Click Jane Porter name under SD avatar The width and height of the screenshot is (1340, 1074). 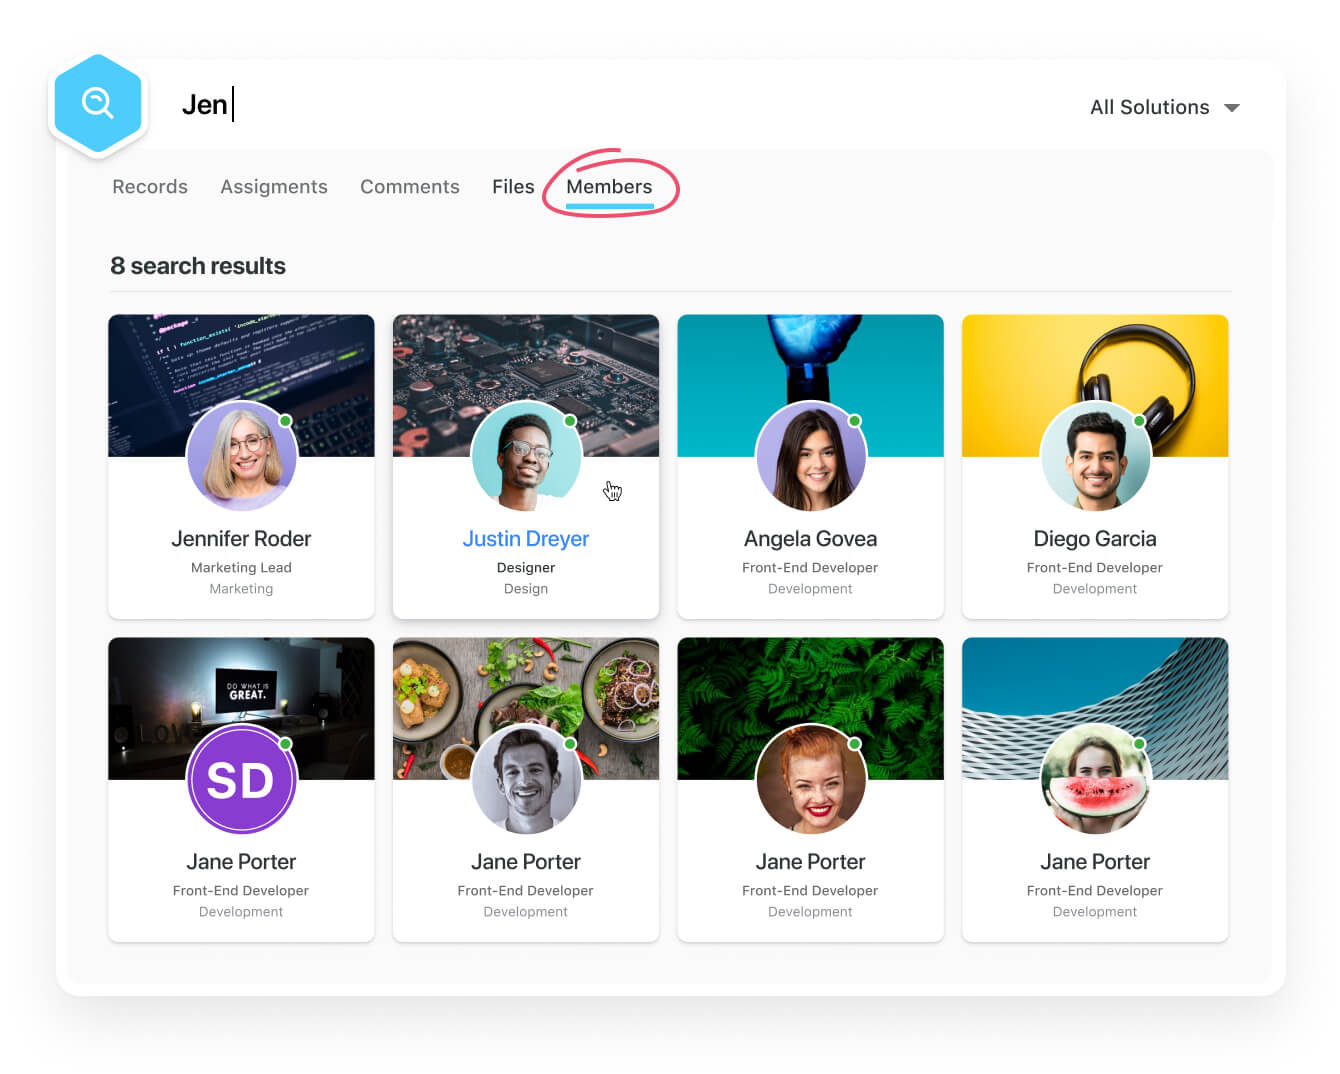coord(241,862)
